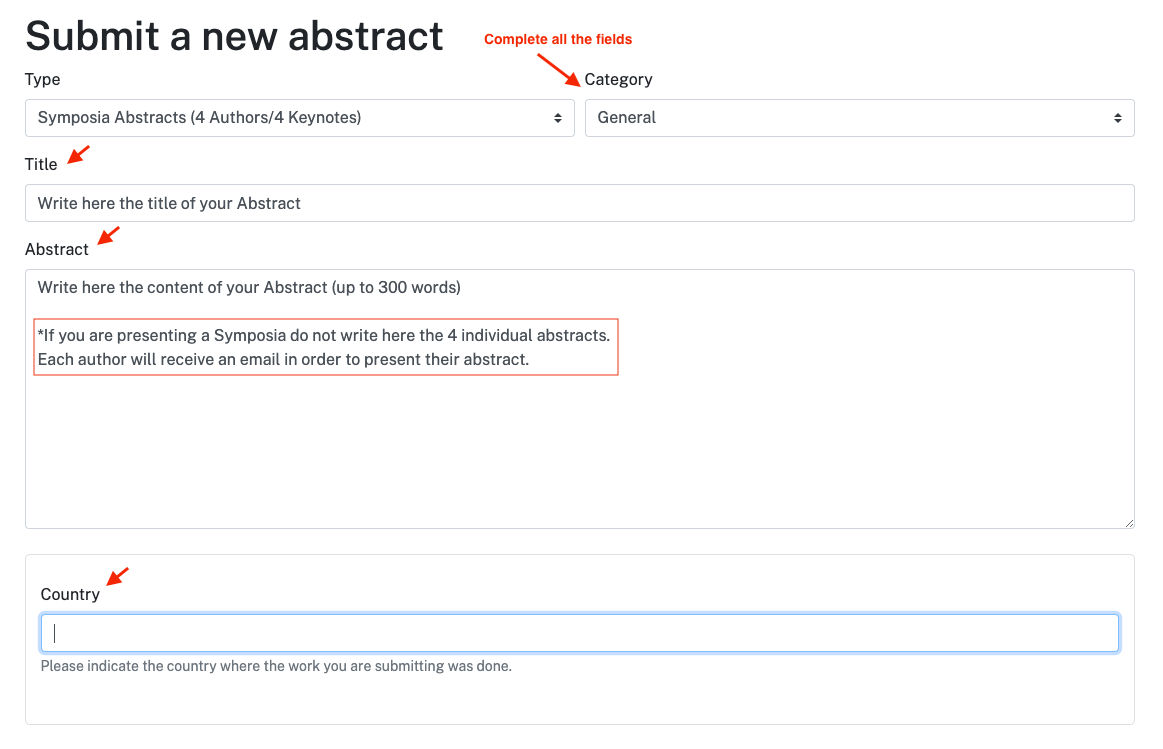The height and width of the screenshot is (749, 1163).
Task: Click the red 'Complete all the fields' note
Action: pyautogui.click(x=558, y=39)
